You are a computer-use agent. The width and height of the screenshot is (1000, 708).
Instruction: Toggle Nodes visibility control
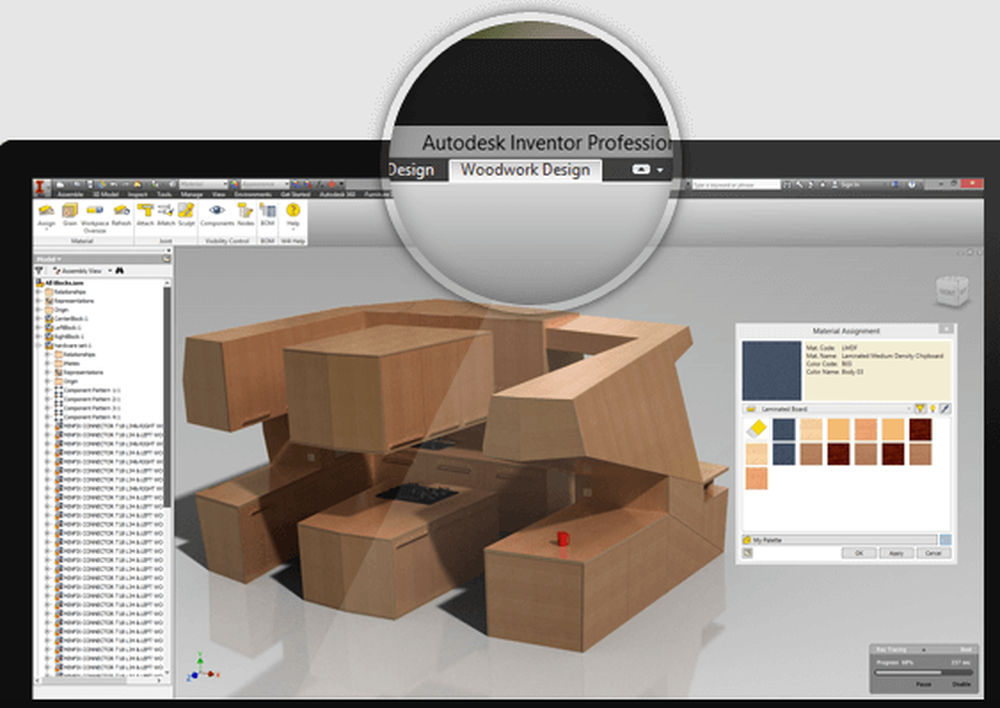[245, 214]
